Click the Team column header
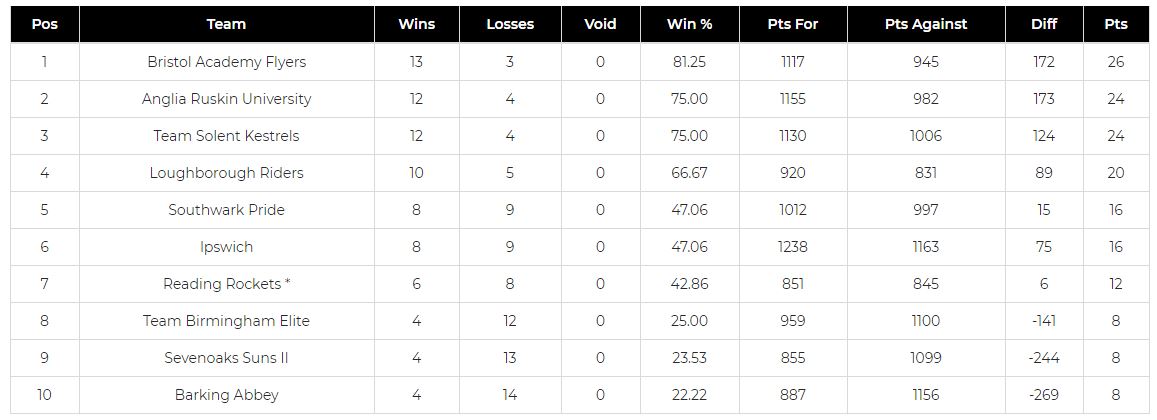This screenshot has width=1157, height=420. pyautogui.click(x=227, y=24)
